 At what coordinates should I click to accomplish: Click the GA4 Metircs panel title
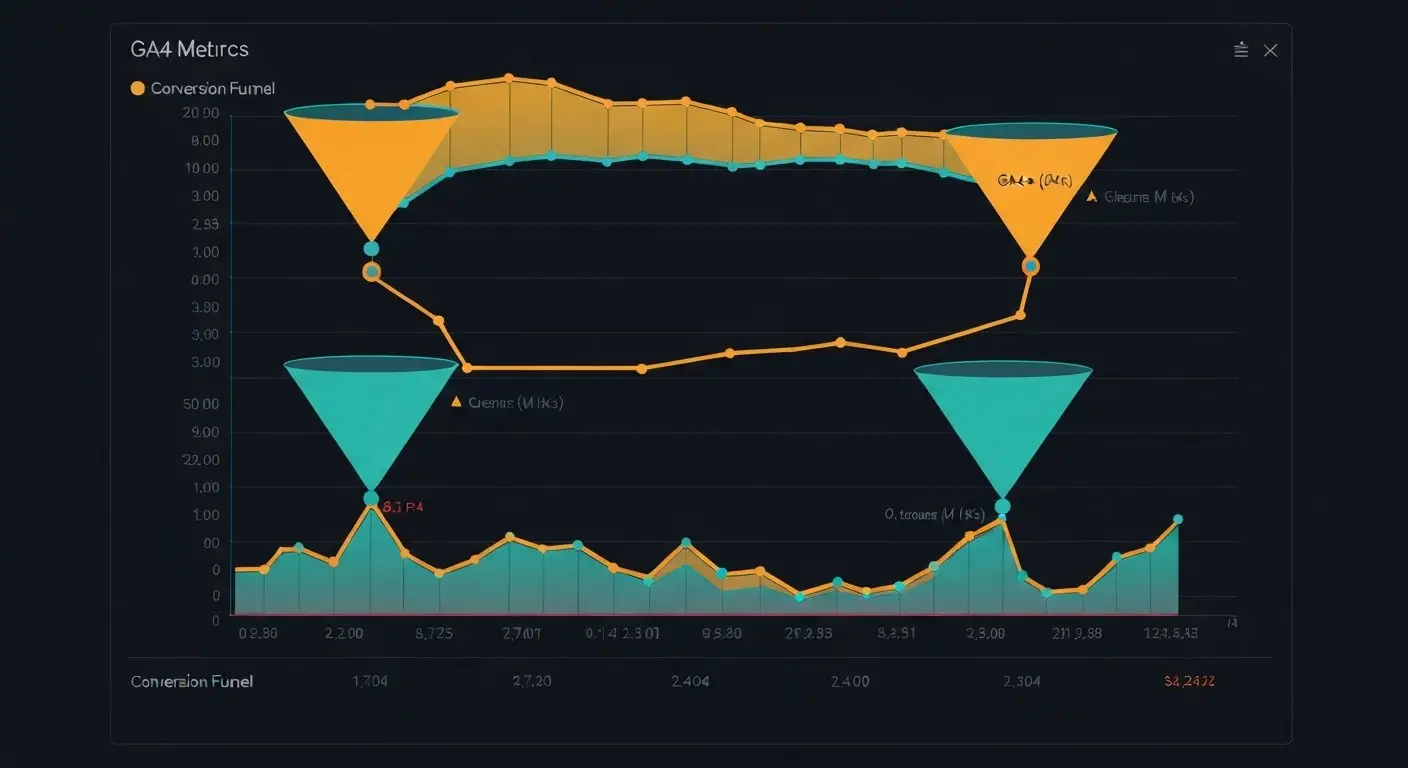190,49
